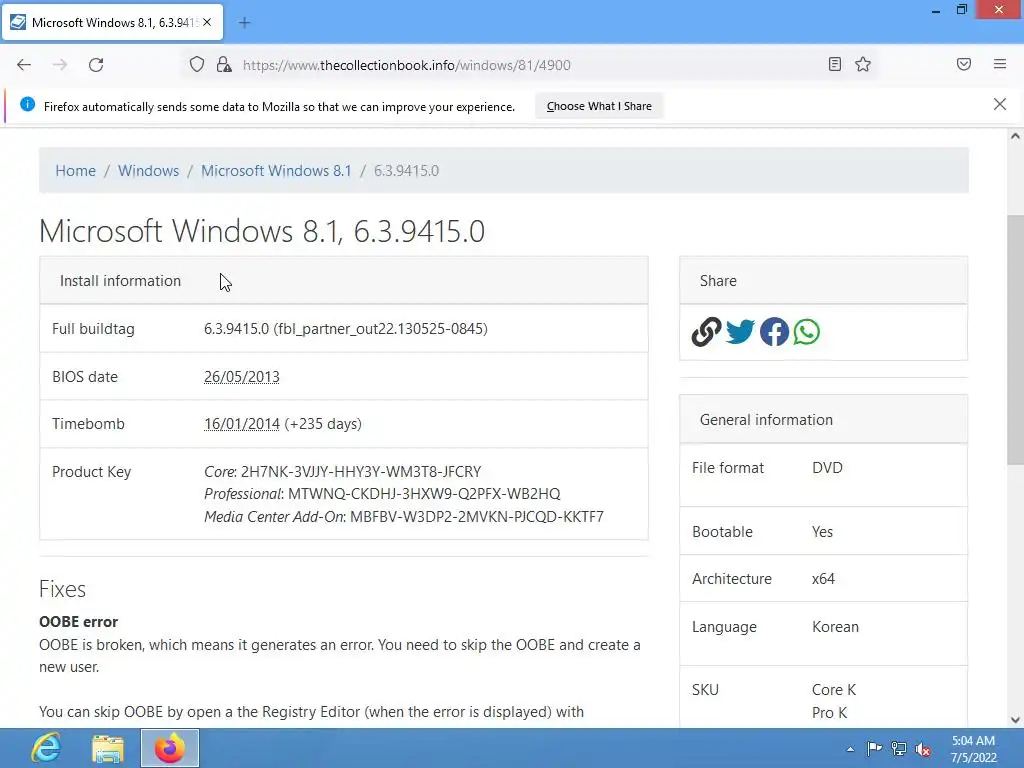Image resolution: width=1024 pixels, height=768 pixels.
Task: Click the page vertical scrollbar thumb
Action: (x=1015, y=340)
